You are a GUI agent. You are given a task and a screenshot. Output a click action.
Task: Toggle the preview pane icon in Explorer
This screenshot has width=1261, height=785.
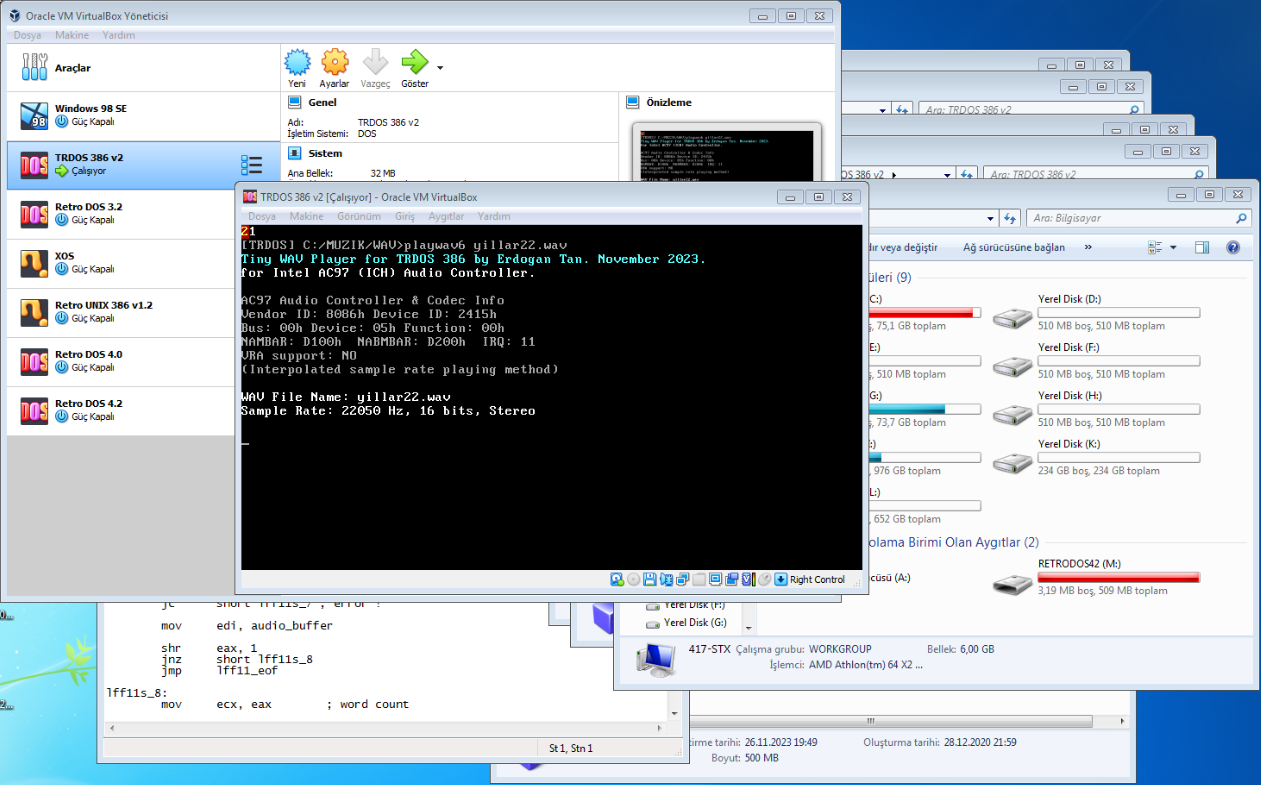point(1202,247)
